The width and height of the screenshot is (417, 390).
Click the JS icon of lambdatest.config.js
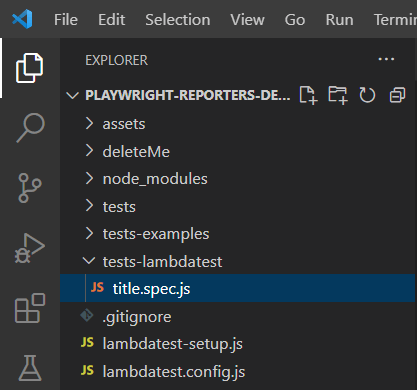tap(87, 370)
